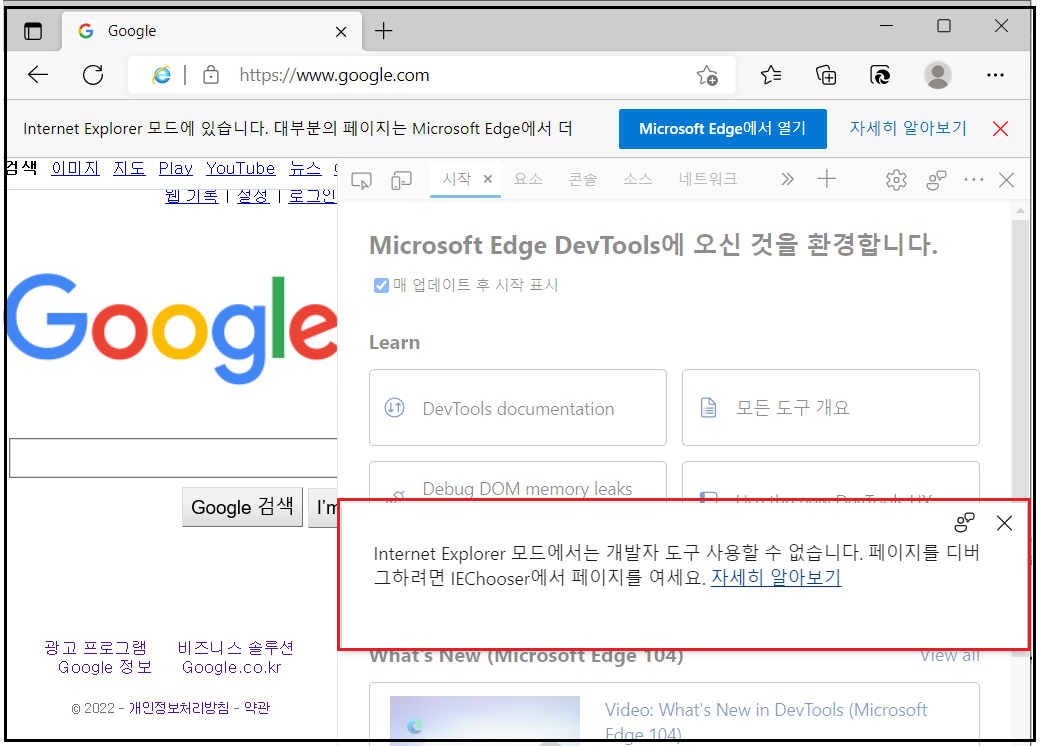Click the feedback icon in the IE mode notification
Image resolution: width=1040 pixels, height=746 pixels.
tap(964, 523)
